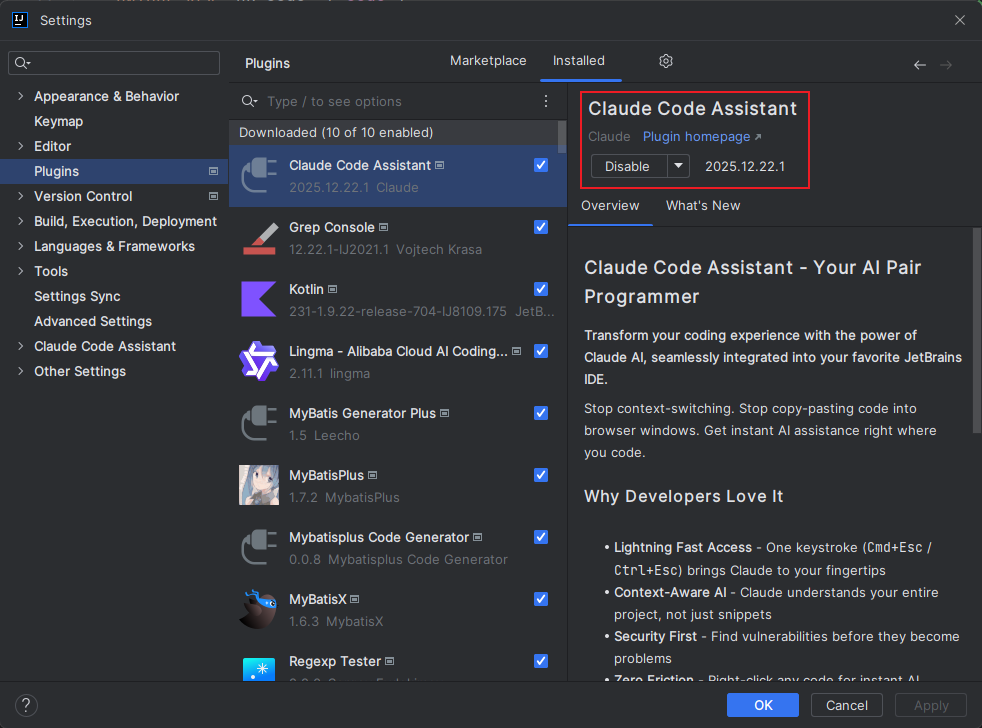The height and width of the screenshot is (728, 982).
Task: Switch to the Marketplace tab
Action: 488,61
